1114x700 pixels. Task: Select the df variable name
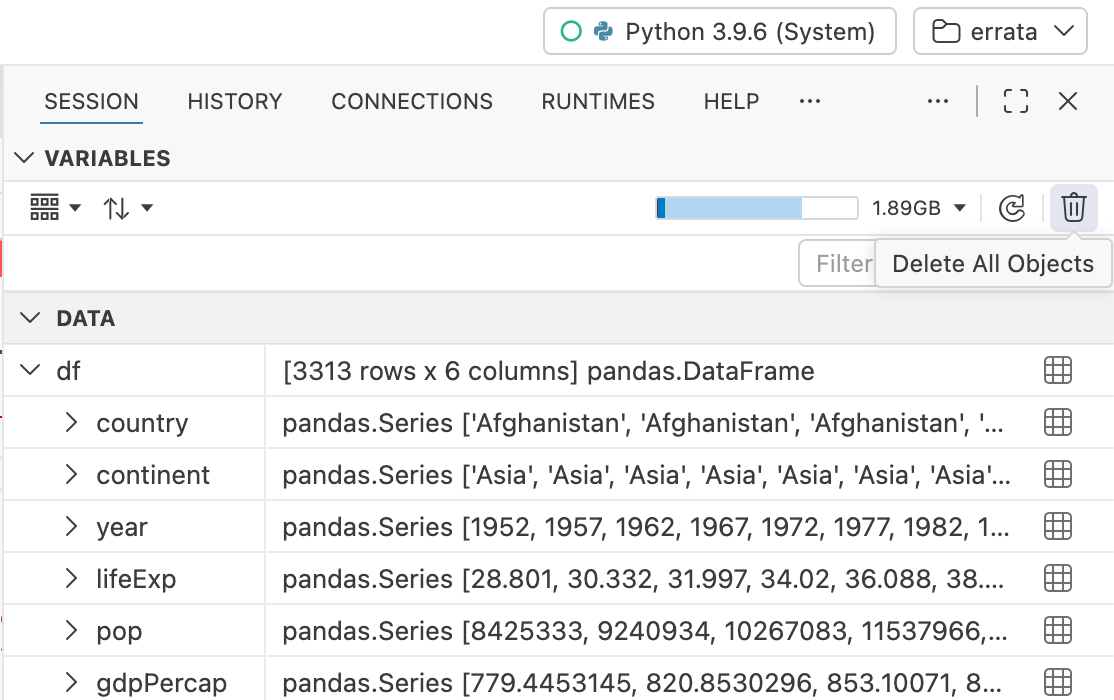pyautogui.click(x=68, y=371)
